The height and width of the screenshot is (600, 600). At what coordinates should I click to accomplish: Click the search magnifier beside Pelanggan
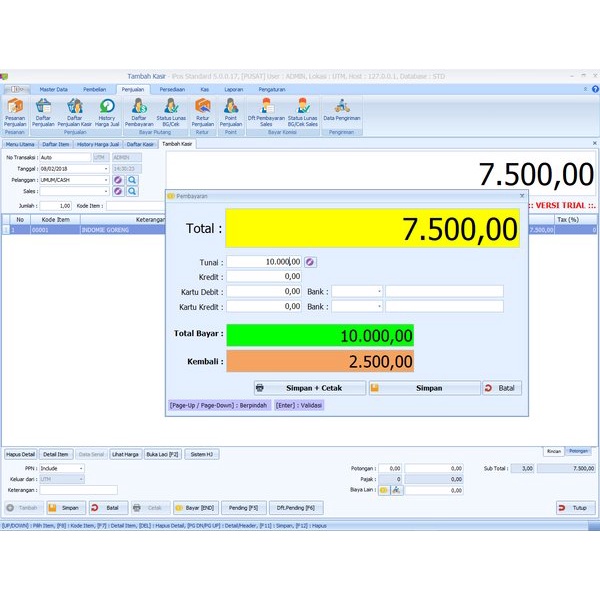pos(132,180)
